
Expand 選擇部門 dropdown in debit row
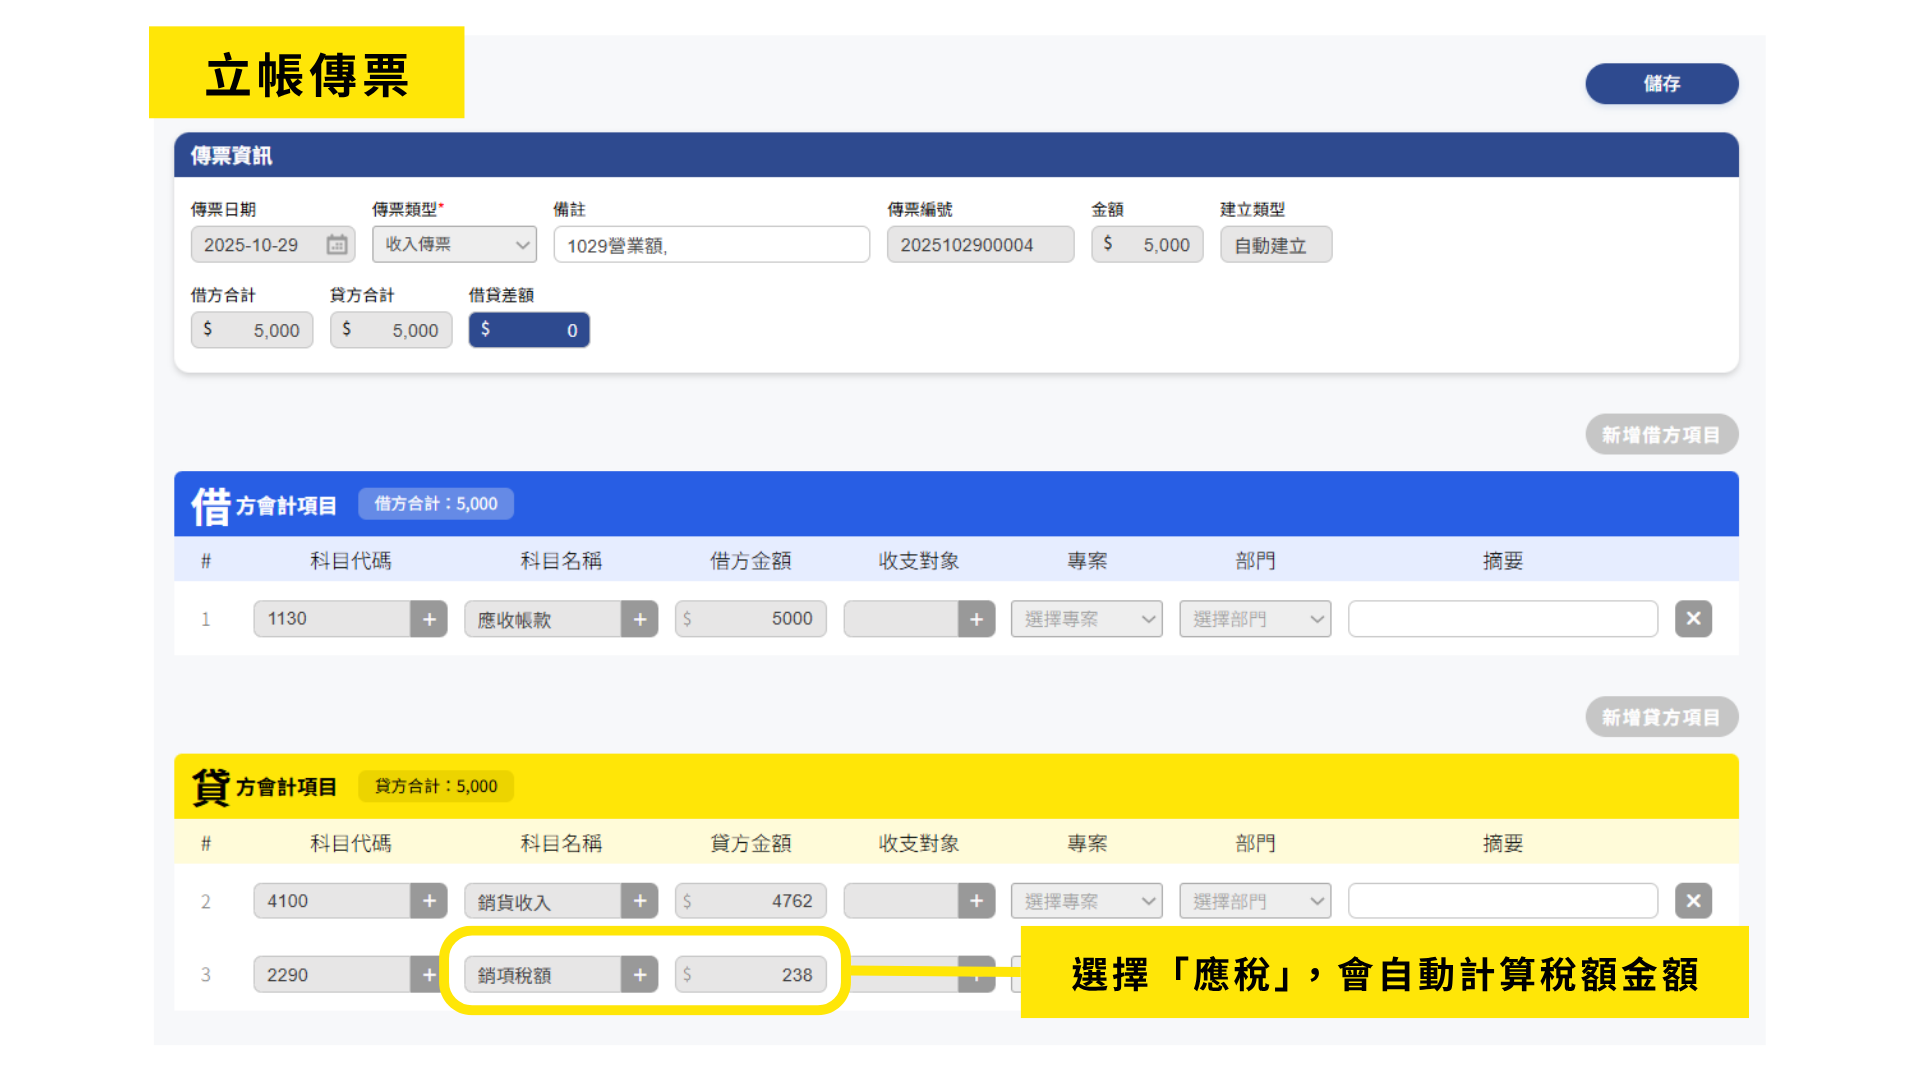[1255, 619]
